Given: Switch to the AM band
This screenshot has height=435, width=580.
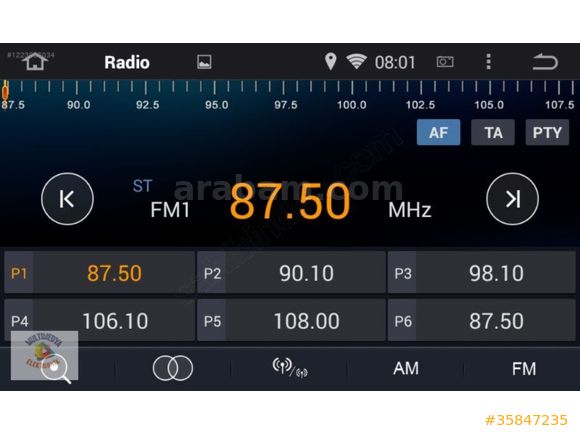Looking at the screenshot, I should (x=406, y=368).
